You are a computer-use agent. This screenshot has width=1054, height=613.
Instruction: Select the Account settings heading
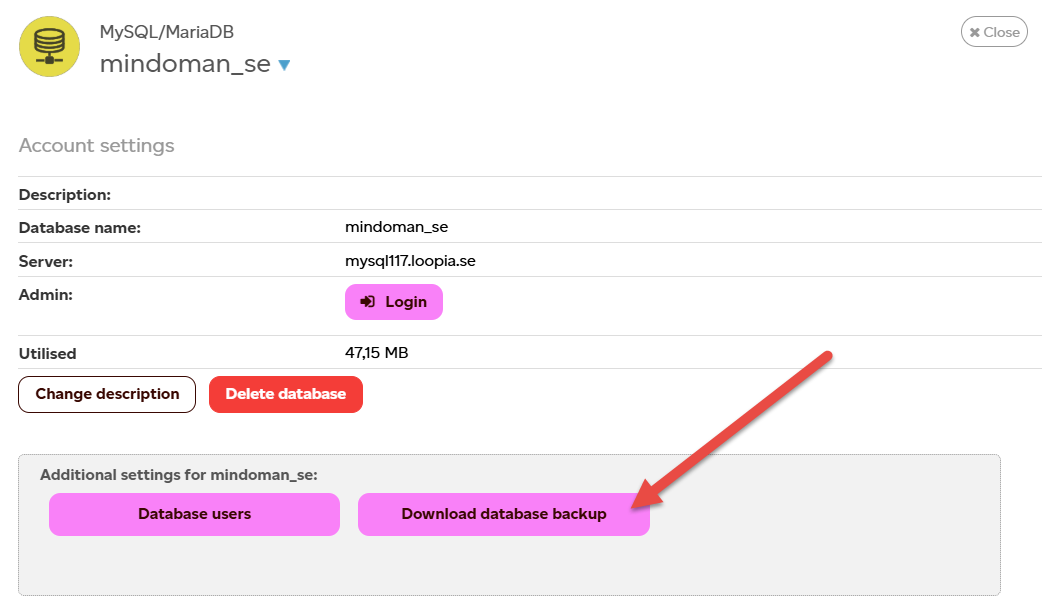[x=97, y=146]
